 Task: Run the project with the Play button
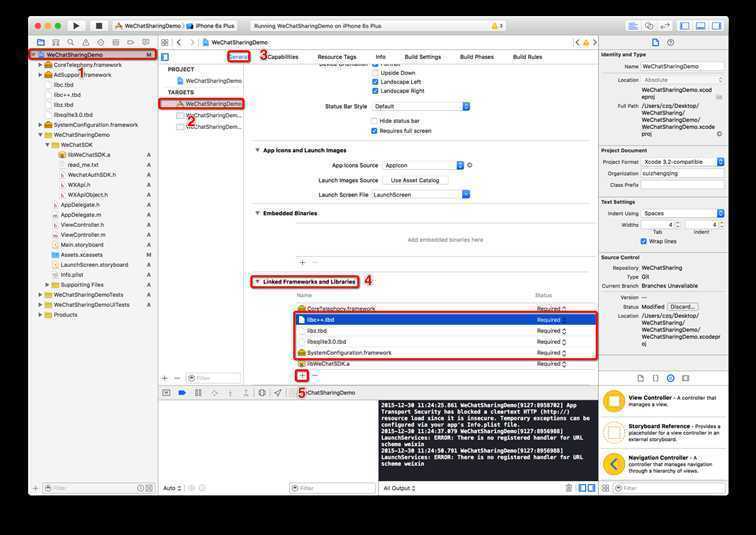tap(76, 26)
